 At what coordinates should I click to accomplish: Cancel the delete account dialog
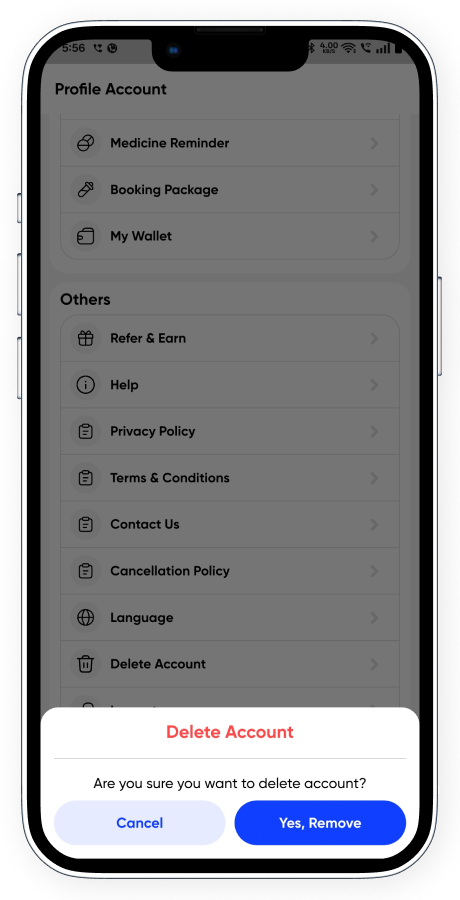coord(140,823)
